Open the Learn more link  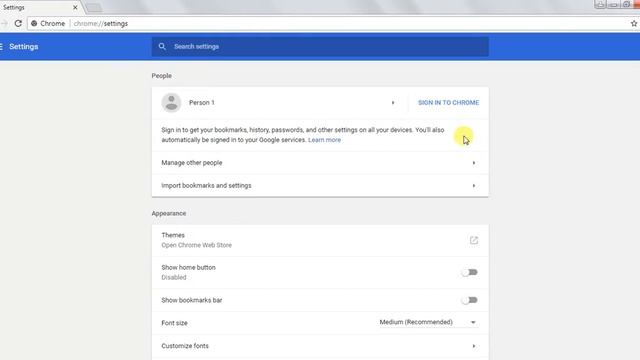tap(324, 140)
